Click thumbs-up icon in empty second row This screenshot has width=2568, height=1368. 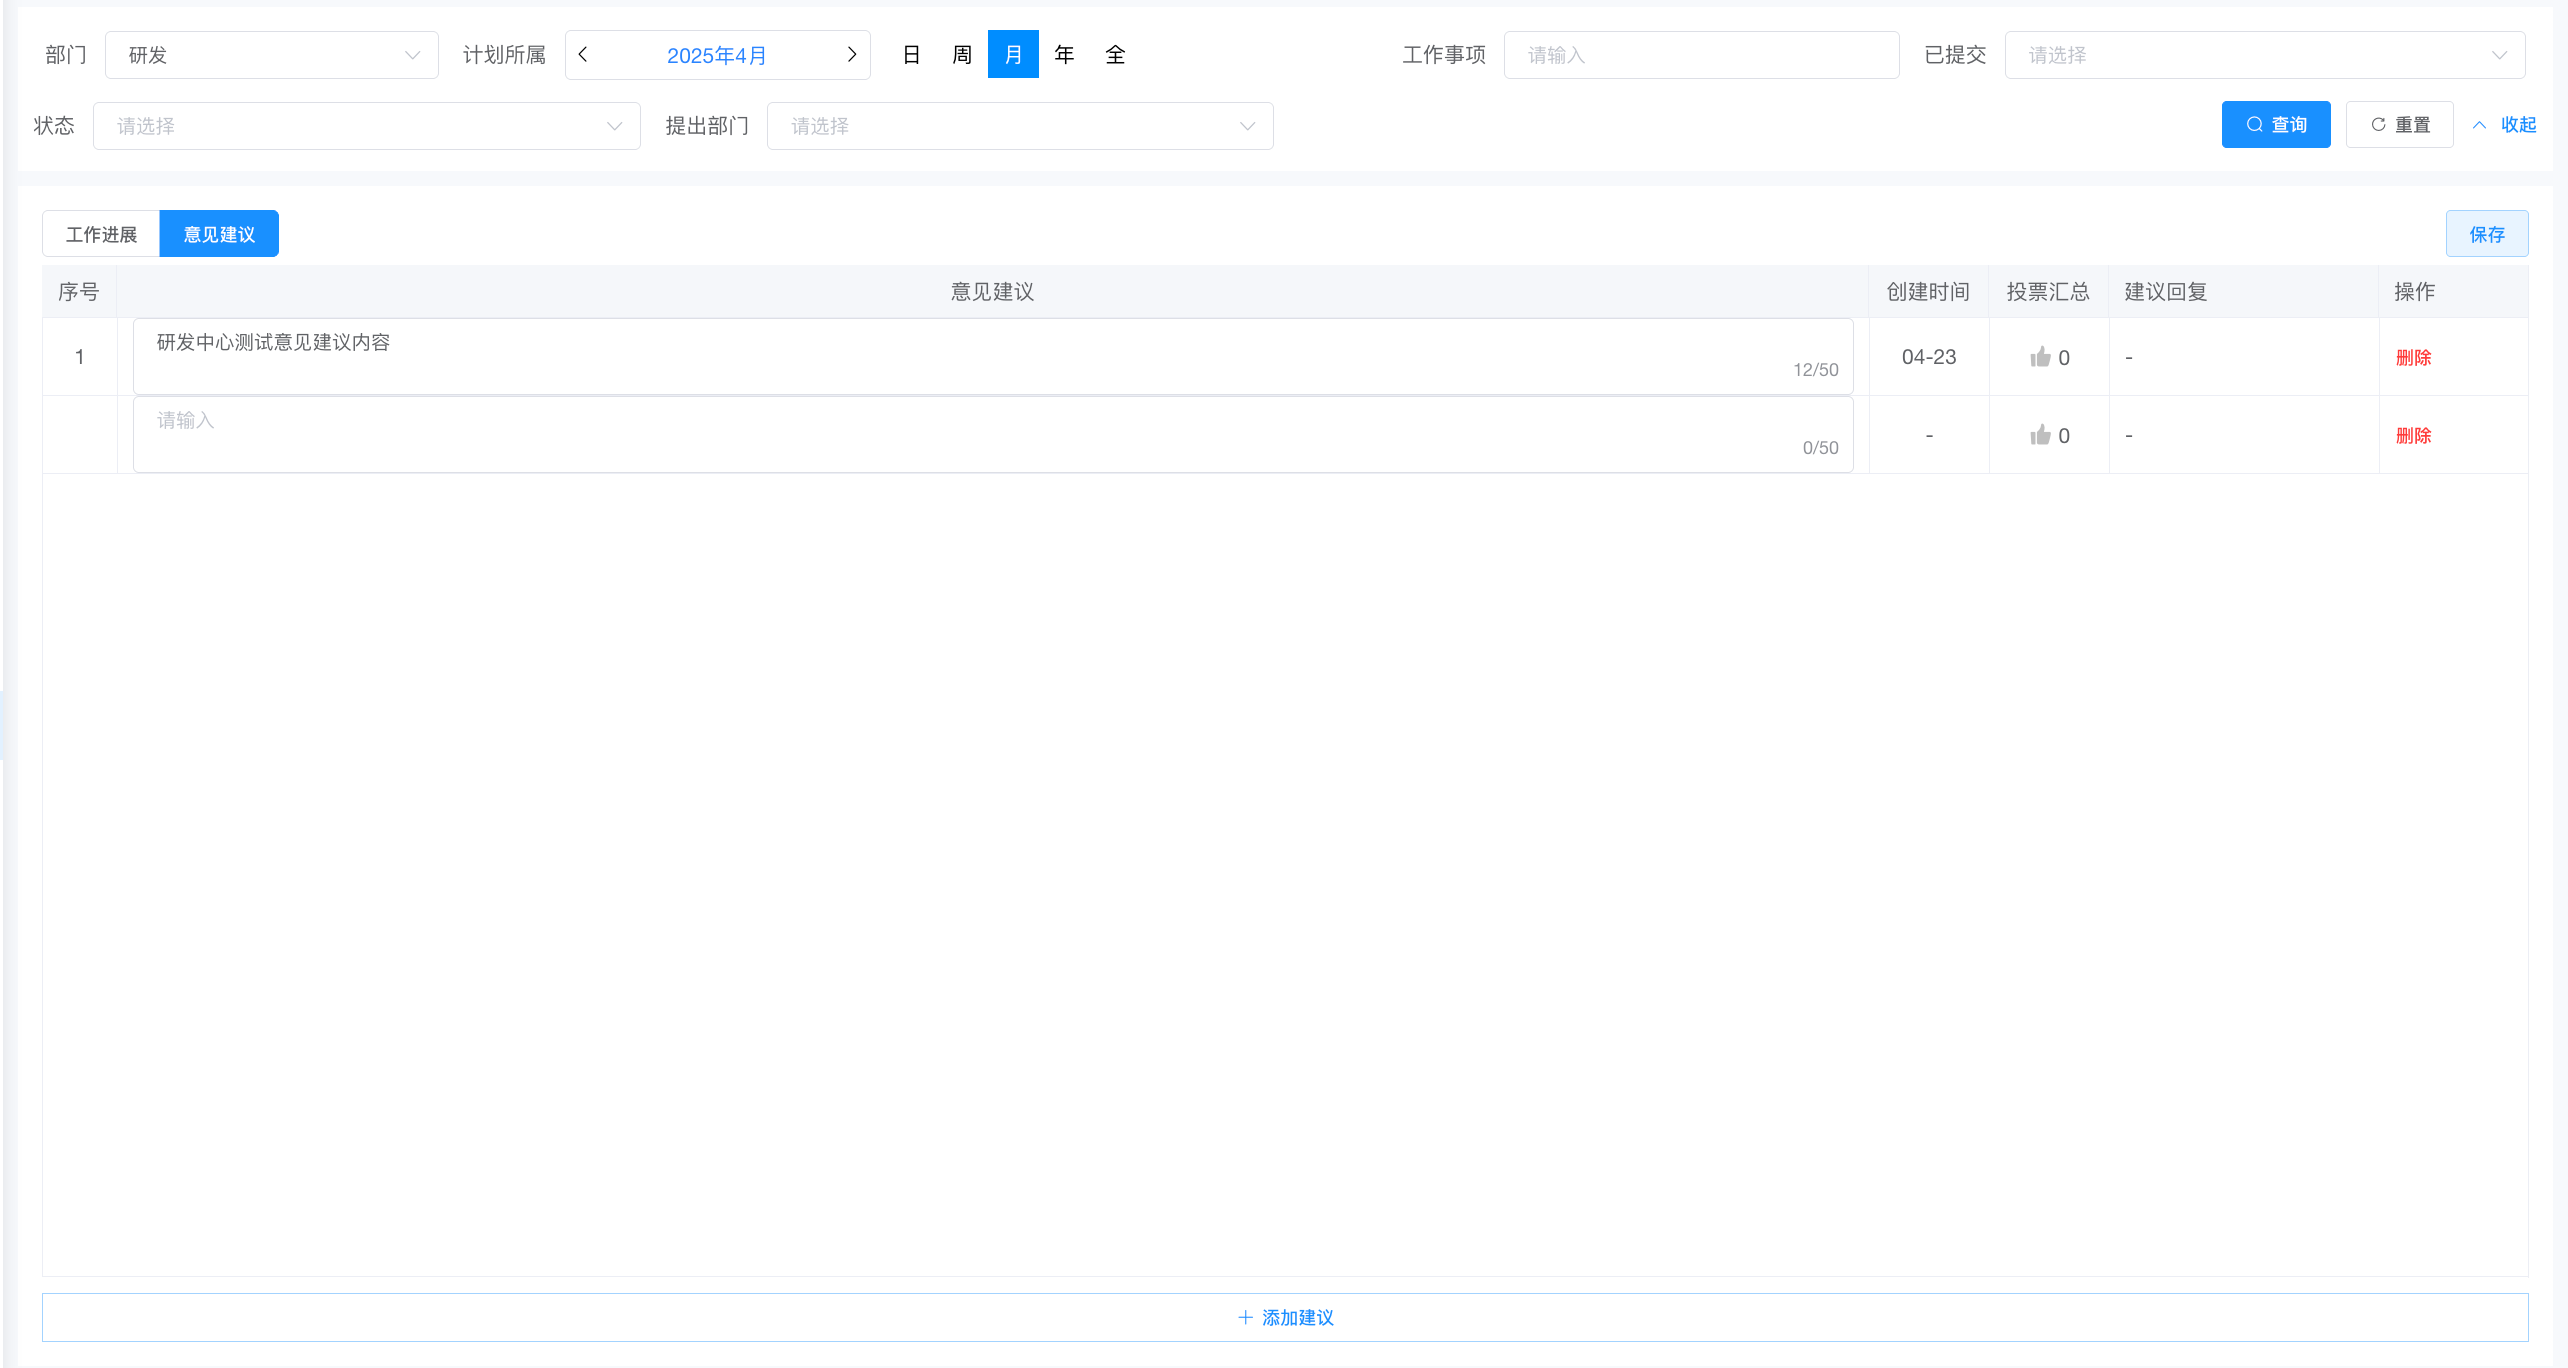click(2040, 435)
